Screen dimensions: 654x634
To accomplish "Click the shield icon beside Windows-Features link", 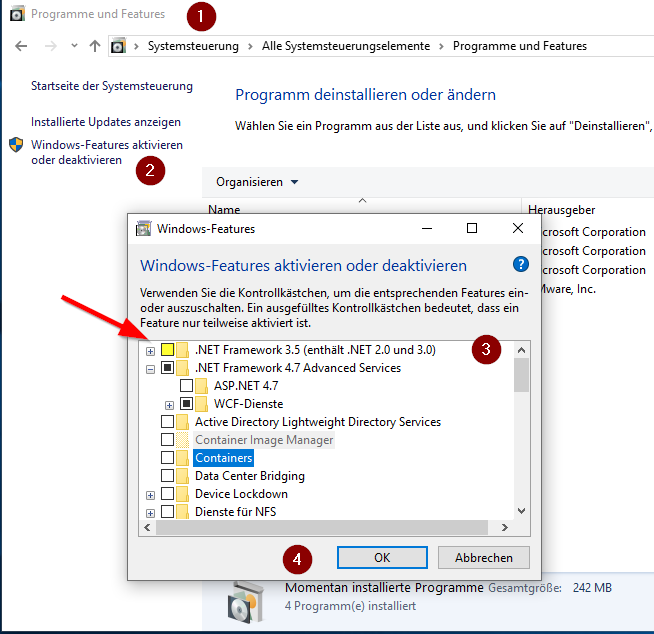I will point(16,145).
